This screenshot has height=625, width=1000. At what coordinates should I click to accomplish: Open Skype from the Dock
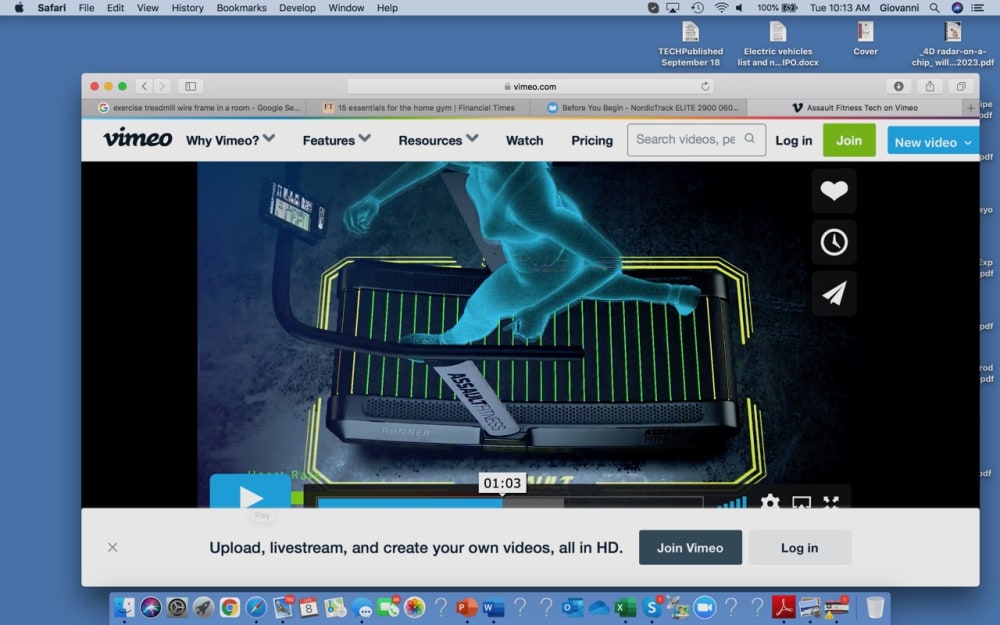point(652,607)
